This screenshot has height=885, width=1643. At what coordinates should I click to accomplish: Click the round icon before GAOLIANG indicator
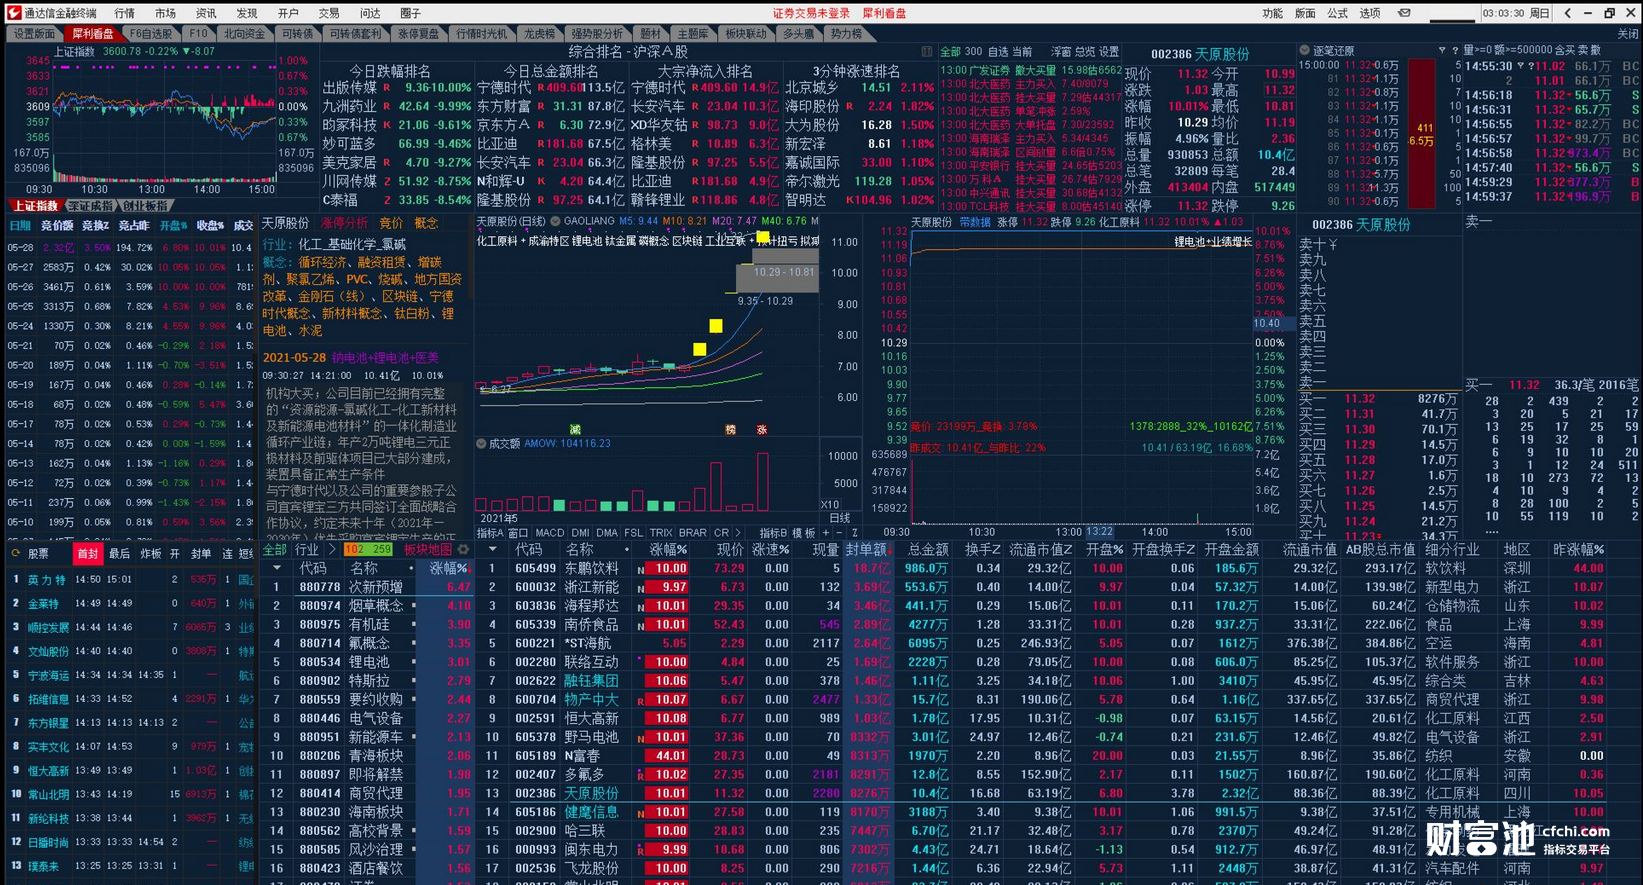tap(555, 221)
